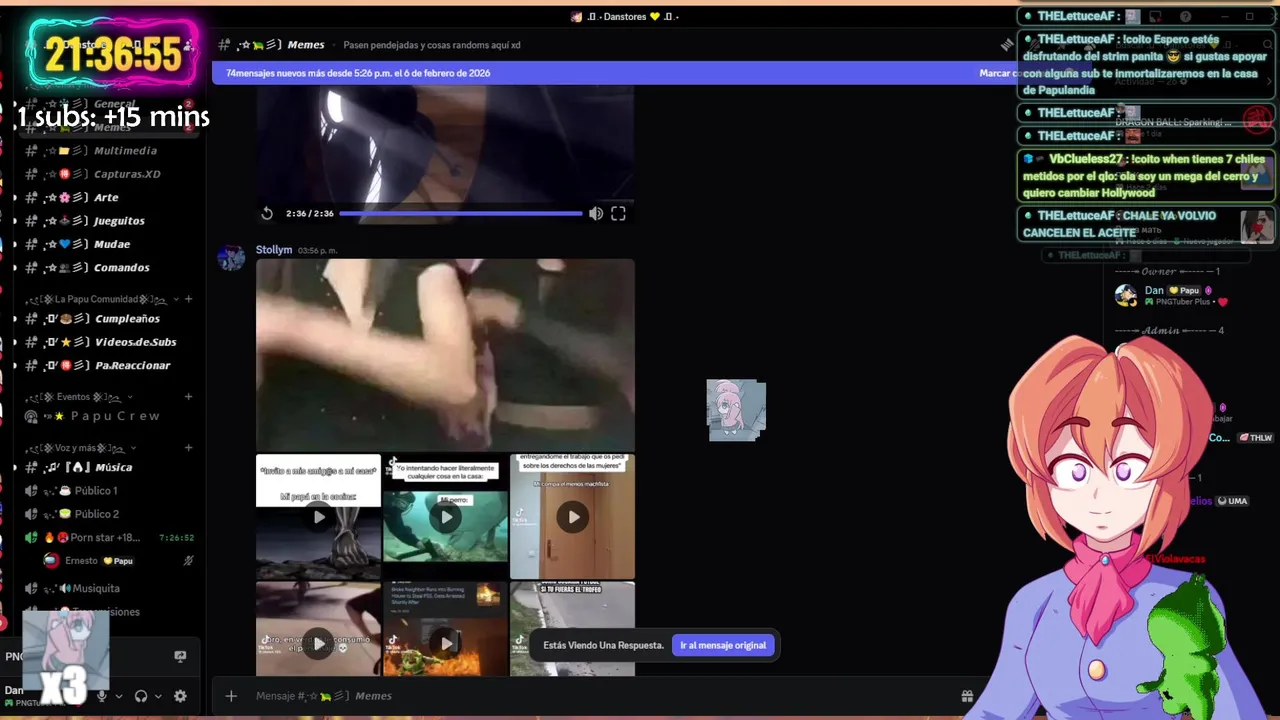The width and height of the screenshot is (1280, 720).
Task: Toggle microphone mute in user panel
Action: coord(101,696)
